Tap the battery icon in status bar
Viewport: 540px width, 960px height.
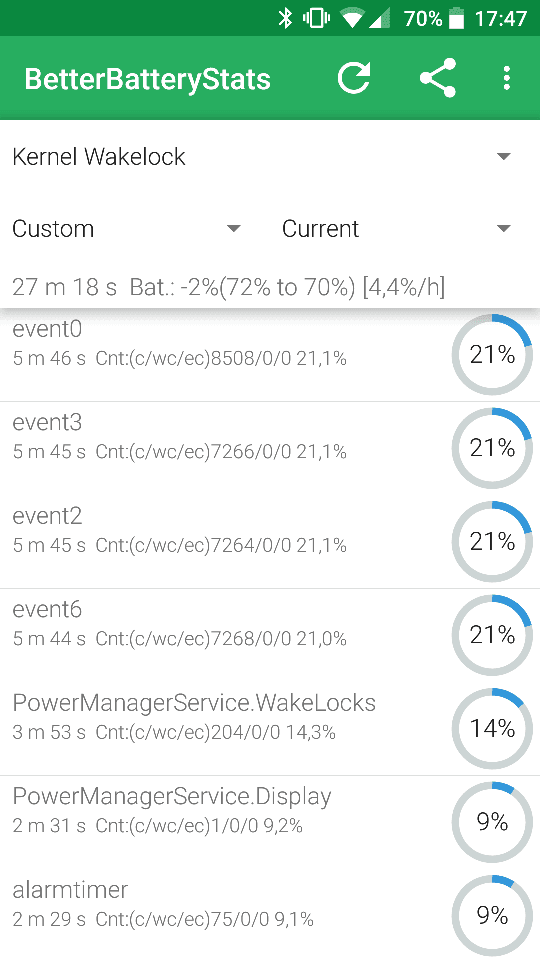[457, 19]
